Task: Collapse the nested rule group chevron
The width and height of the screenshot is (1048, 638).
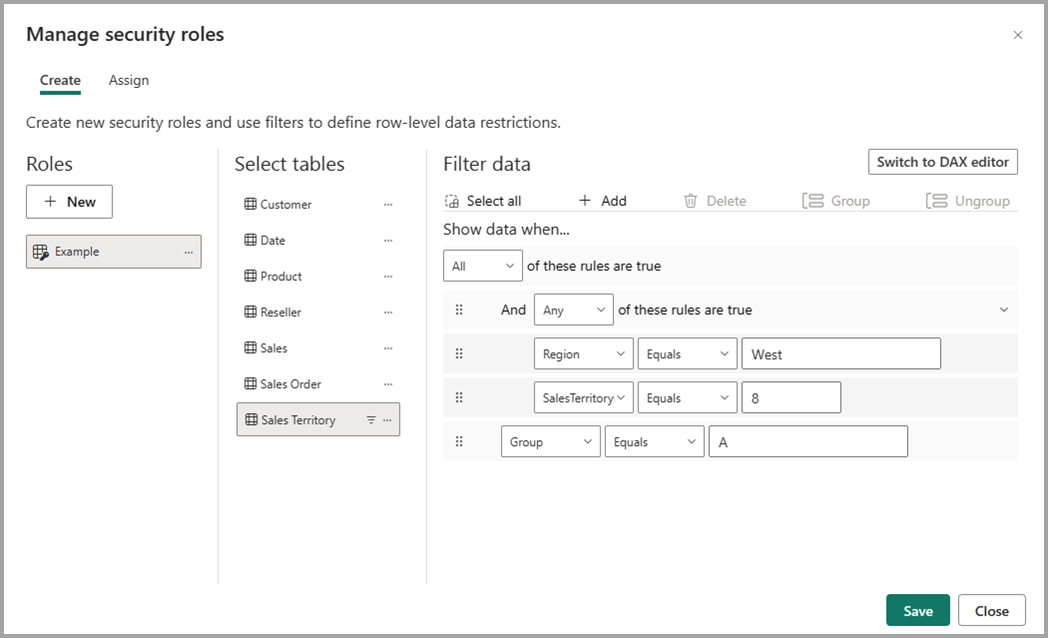Action: coord(1004,310)
